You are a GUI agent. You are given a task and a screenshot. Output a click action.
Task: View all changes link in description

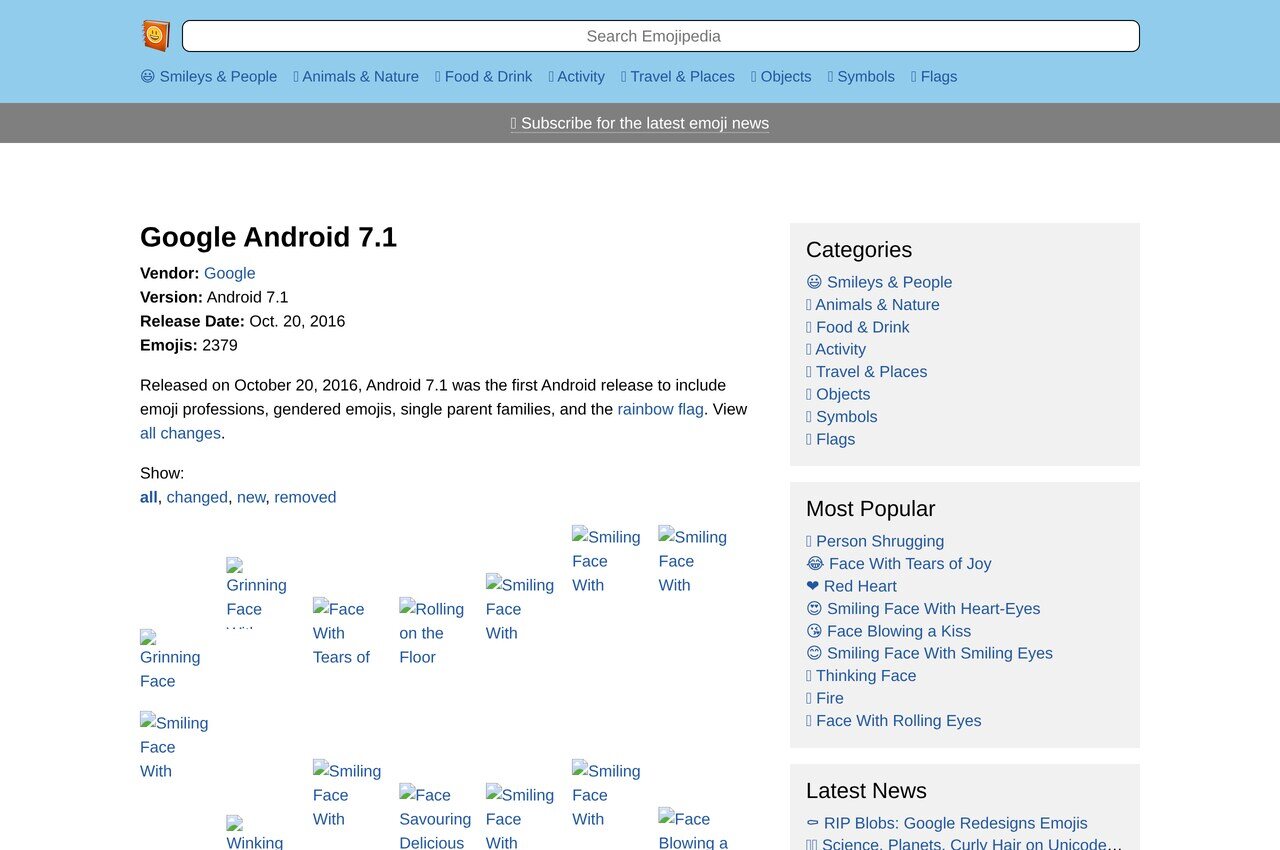pyautogui.click(x=180, y=433)
